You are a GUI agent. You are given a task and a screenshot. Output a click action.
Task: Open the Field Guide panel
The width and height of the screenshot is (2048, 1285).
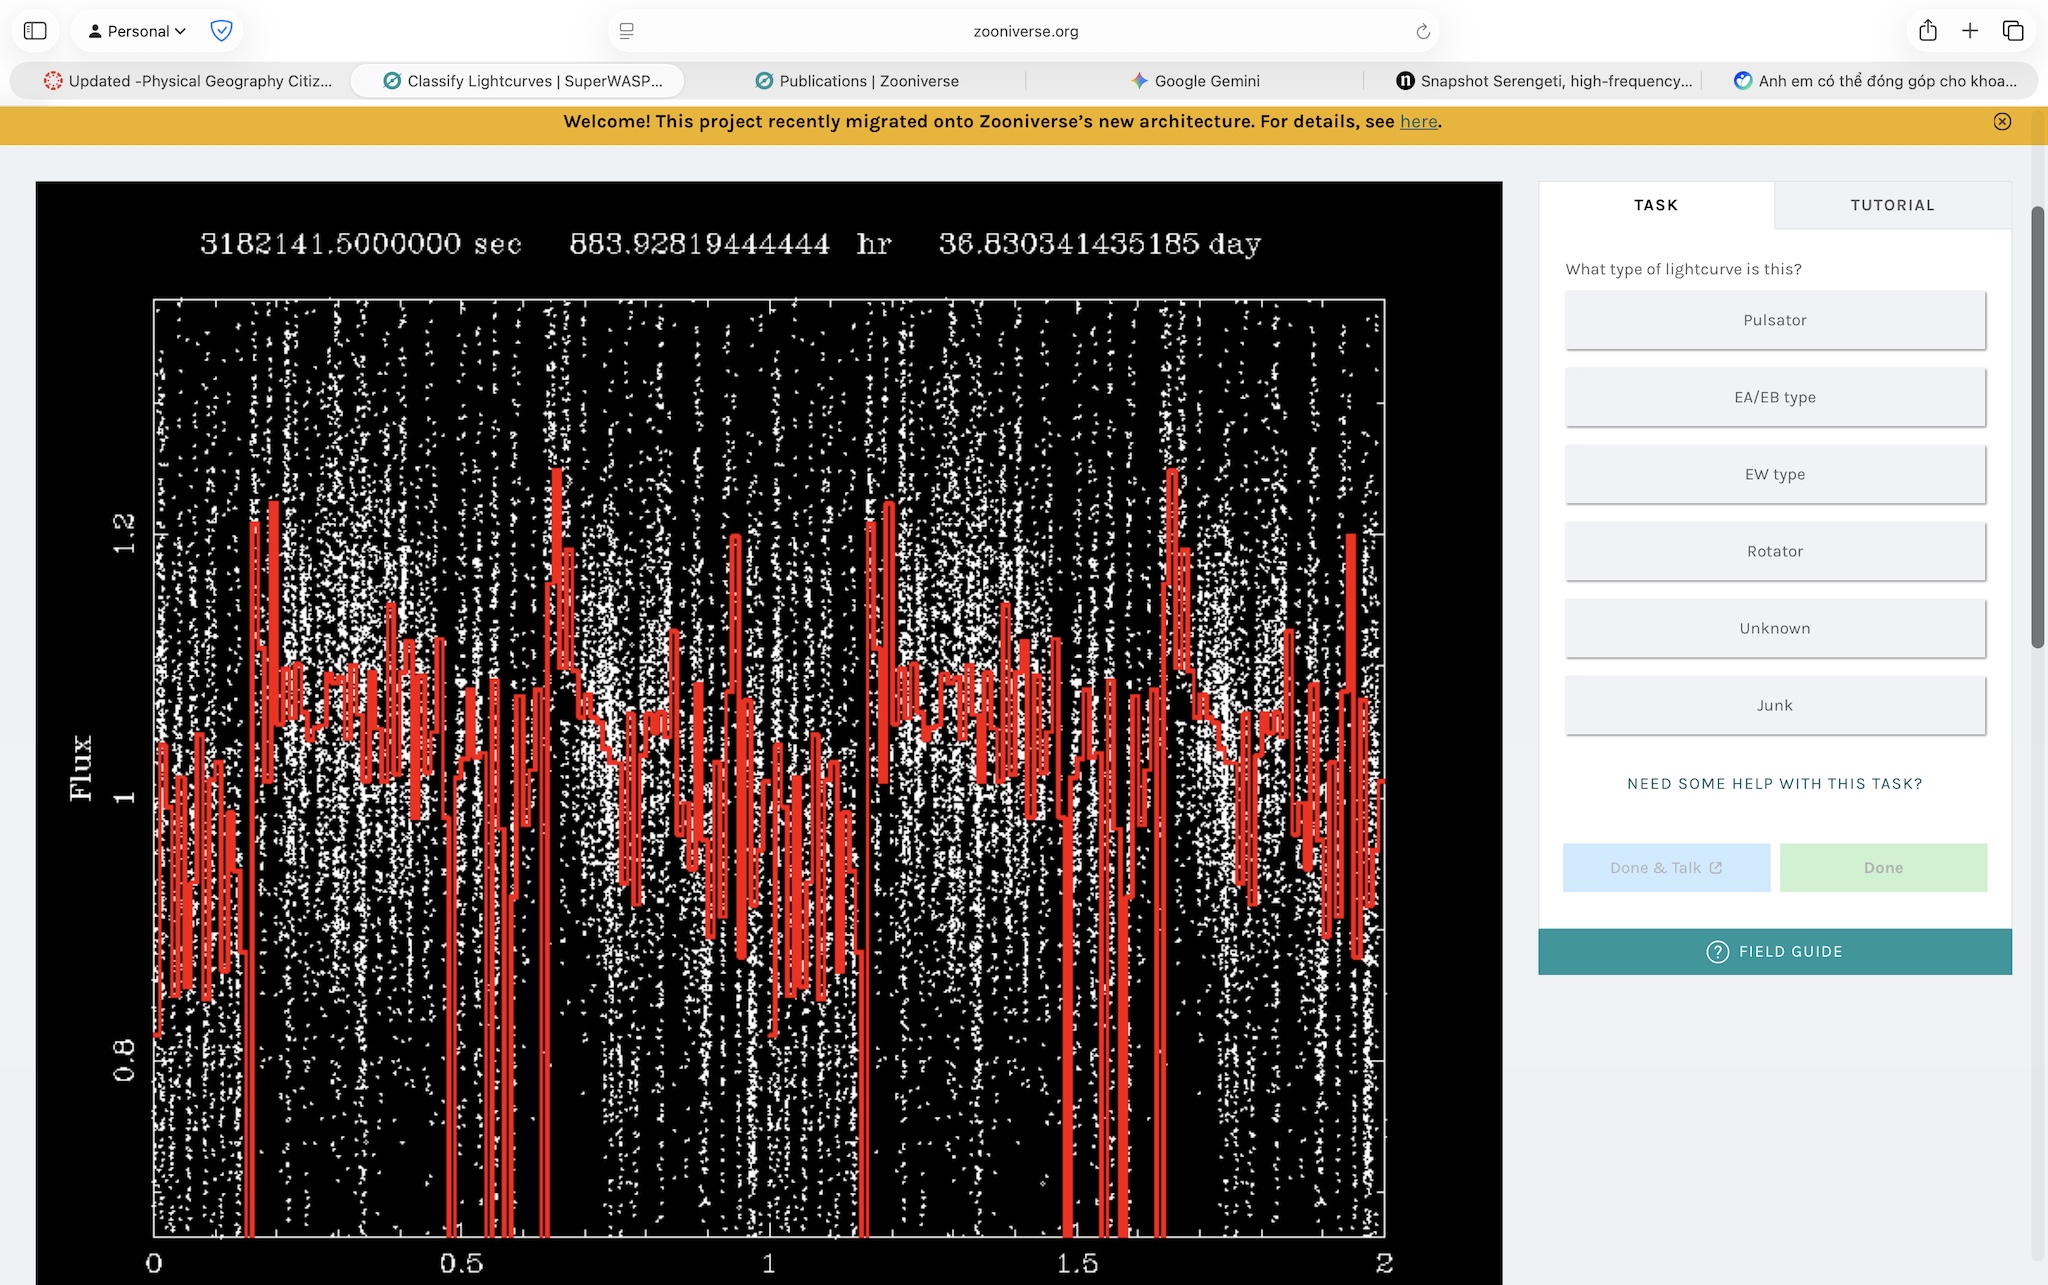[1775, 952]
